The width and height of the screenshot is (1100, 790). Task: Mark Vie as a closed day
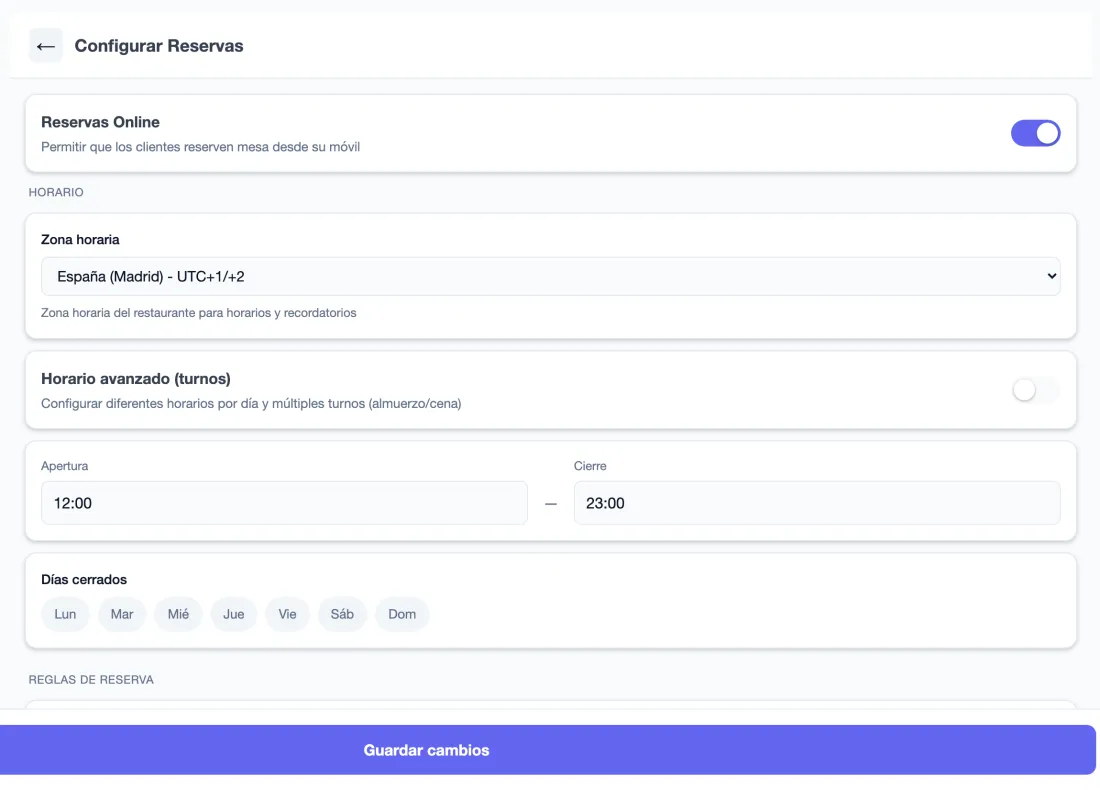288,615
